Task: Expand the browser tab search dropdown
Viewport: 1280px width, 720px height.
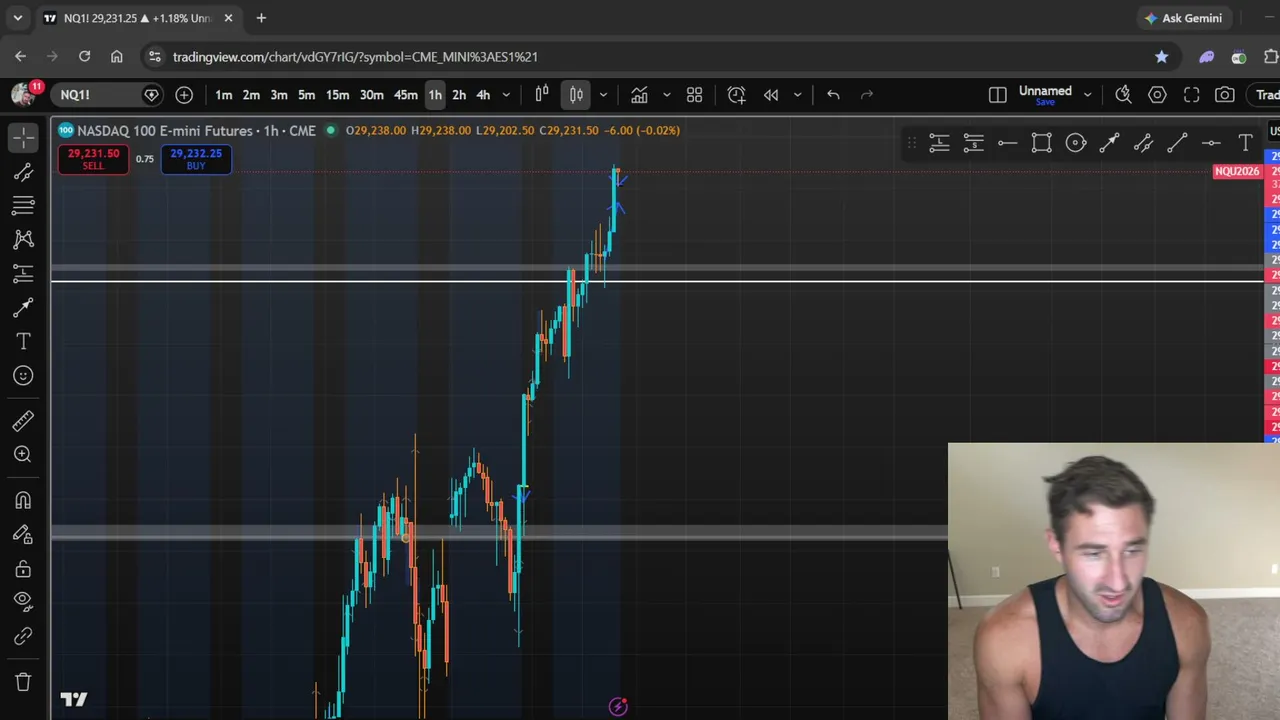Action: pos(17,18)
